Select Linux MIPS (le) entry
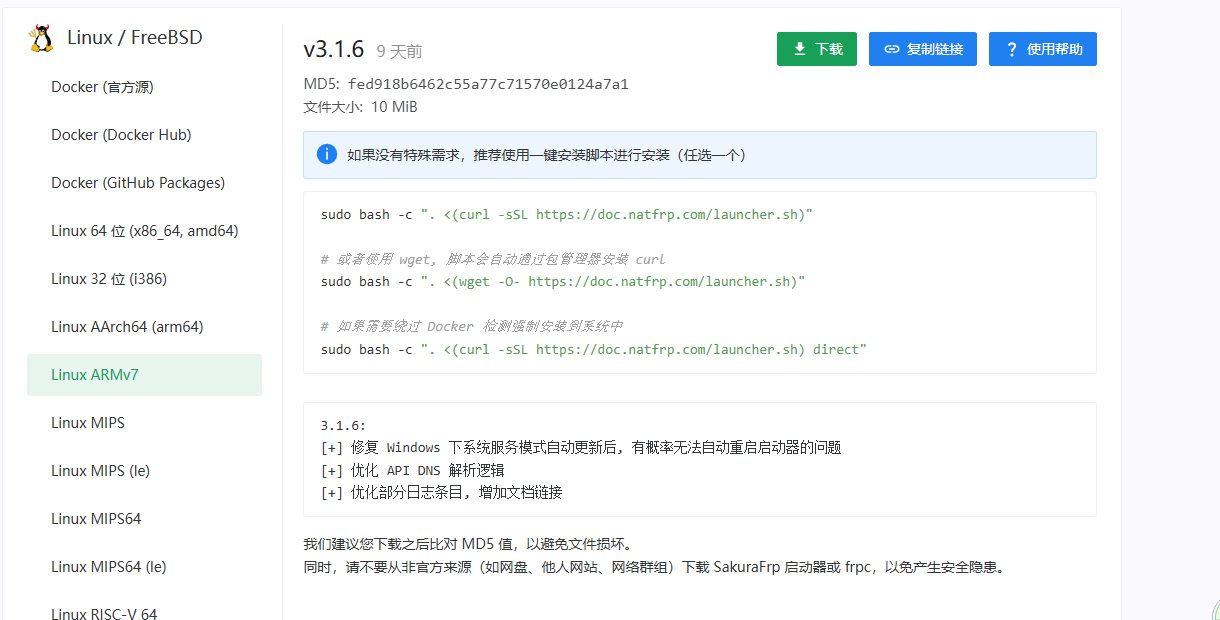Viewport: 1220px width, 620px height. pos(100,471)
